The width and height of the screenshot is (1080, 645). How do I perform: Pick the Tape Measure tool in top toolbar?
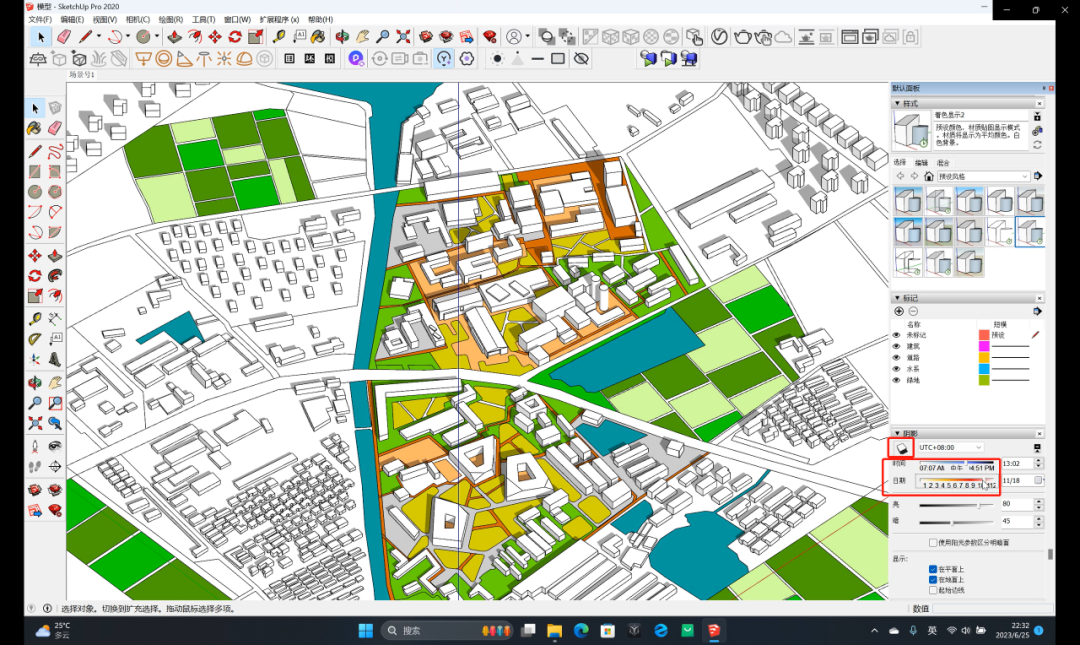click(279, 37)
